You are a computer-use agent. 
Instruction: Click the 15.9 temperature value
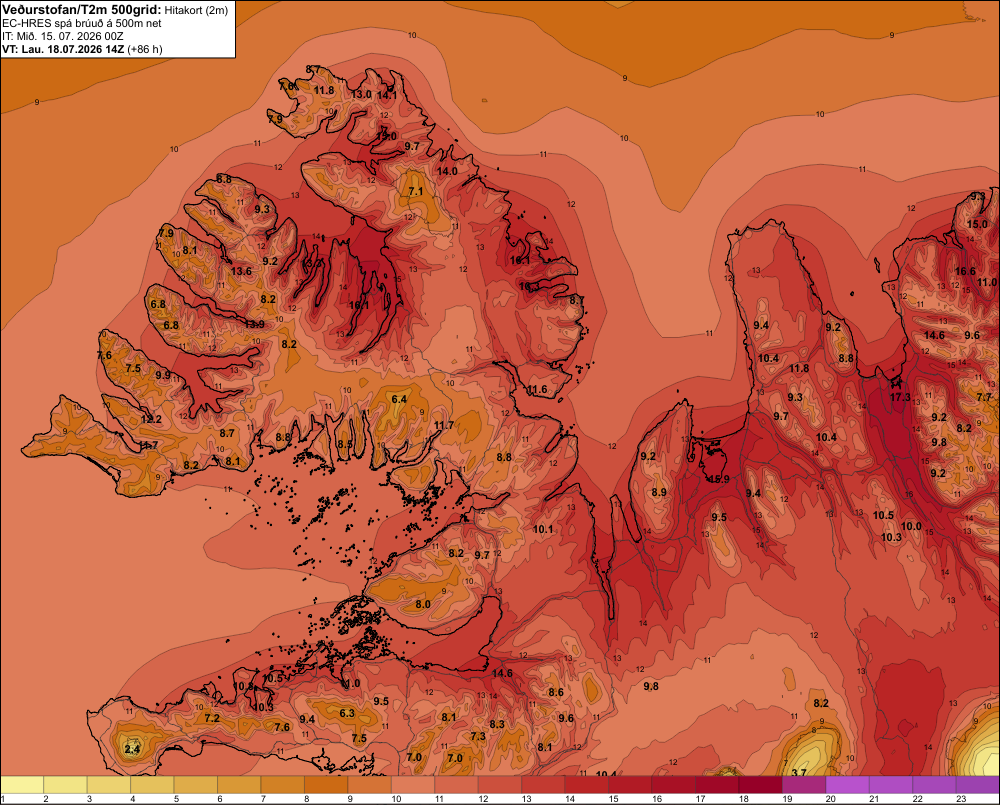point(719,479)
